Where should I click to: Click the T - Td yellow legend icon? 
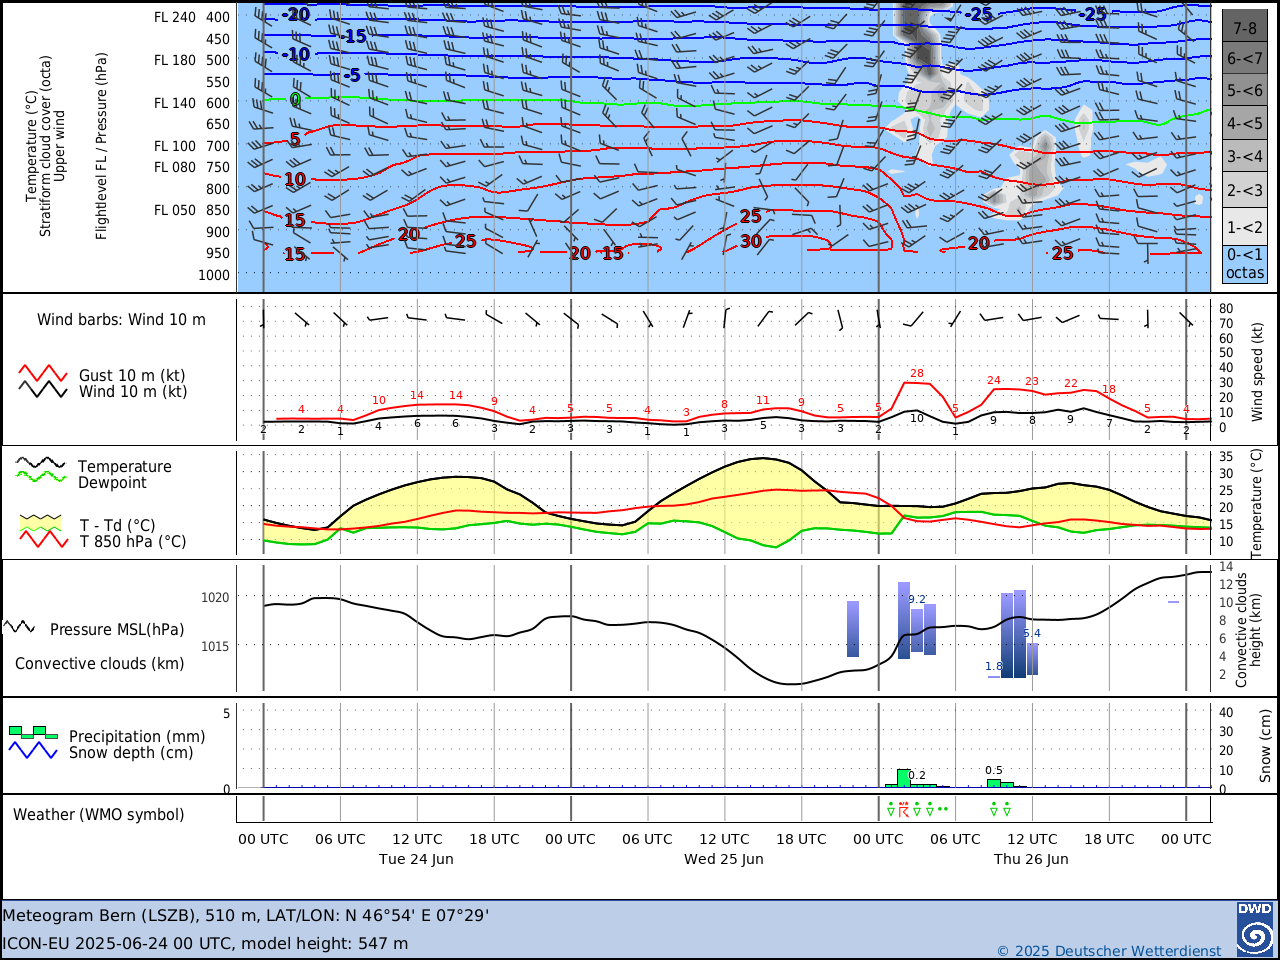(x=41, y=523)
